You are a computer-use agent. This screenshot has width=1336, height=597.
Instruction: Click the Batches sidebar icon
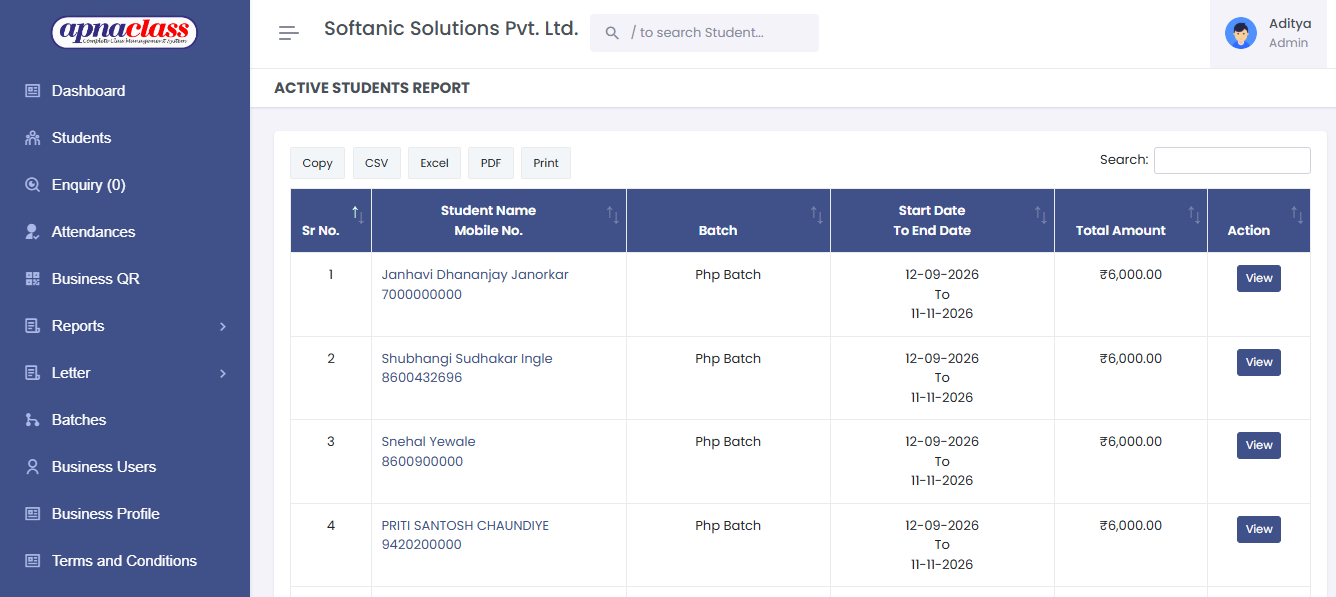tap(32, 420)
